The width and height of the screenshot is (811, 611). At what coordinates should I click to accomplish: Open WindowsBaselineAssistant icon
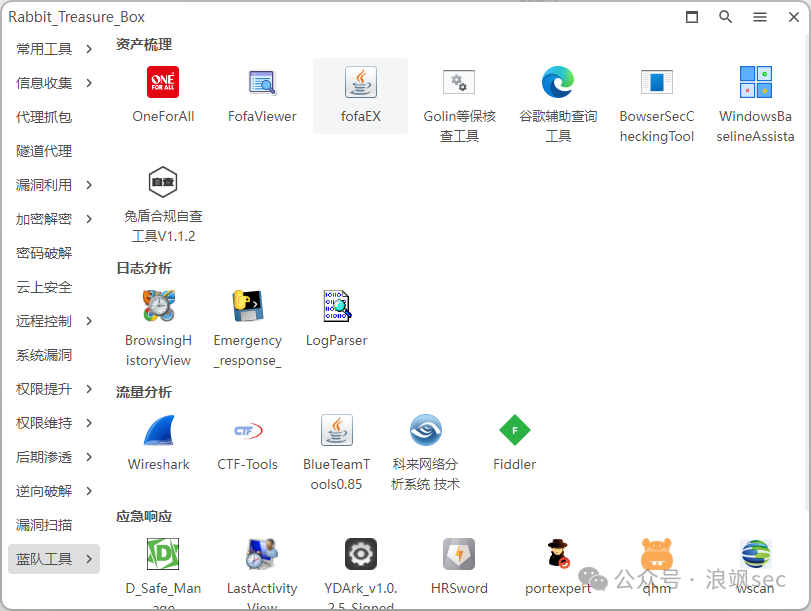click(x=756, y=82)
